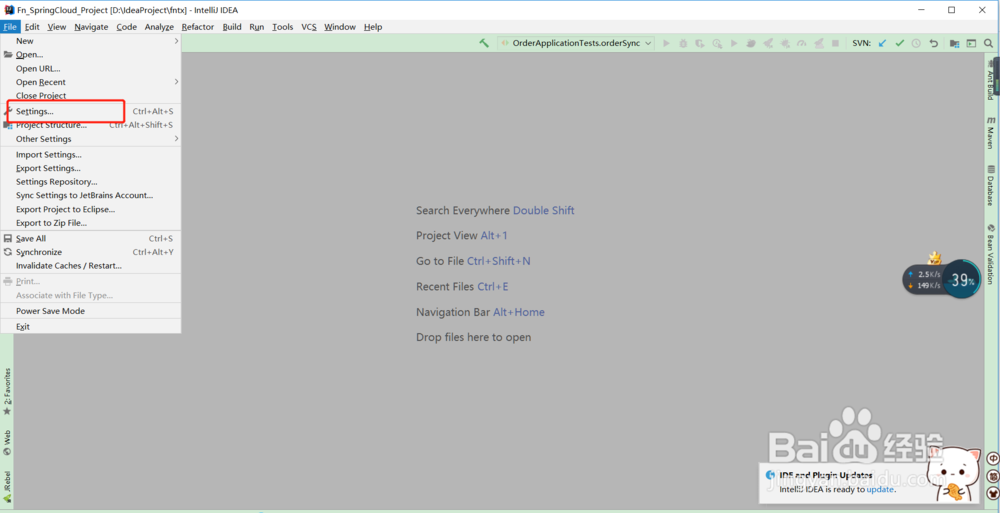Select Invalidate Caches / Restart...
Image resolution: width=1000 pixels, height=513 pixels.
click(x=91, y=265)
